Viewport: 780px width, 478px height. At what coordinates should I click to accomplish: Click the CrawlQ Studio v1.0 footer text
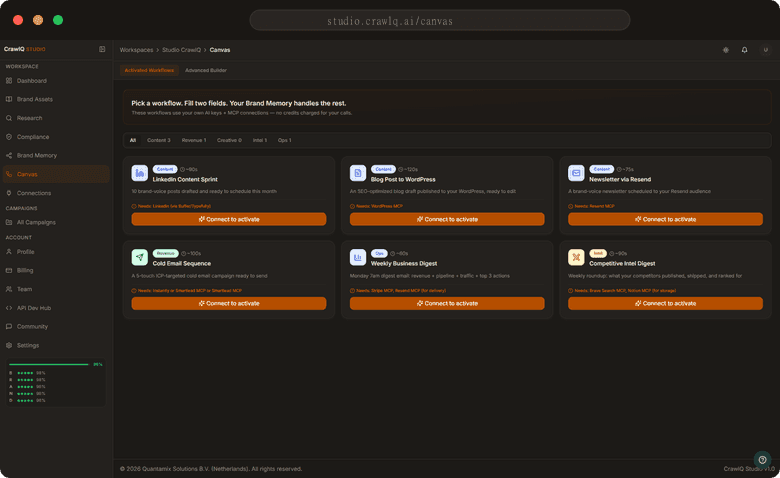pyautogui.click(x=749, y=469)
